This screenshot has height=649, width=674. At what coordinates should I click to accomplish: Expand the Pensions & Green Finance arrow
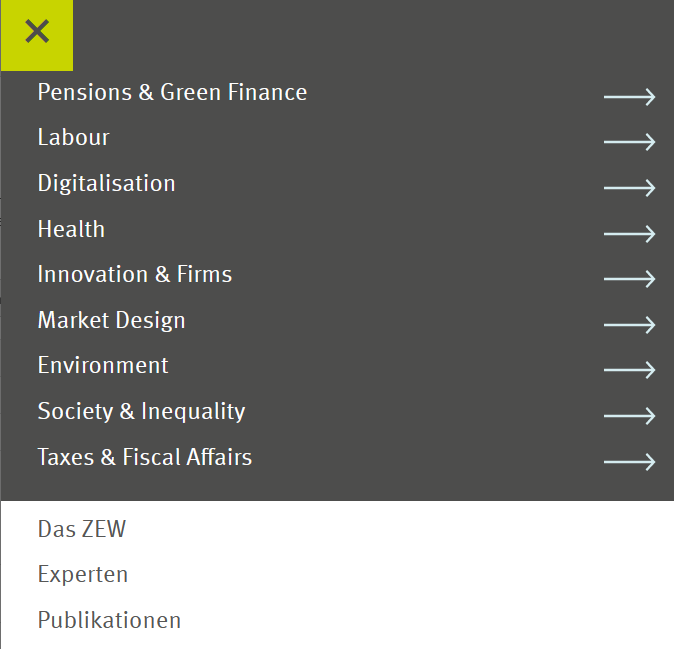click(629, 97)
